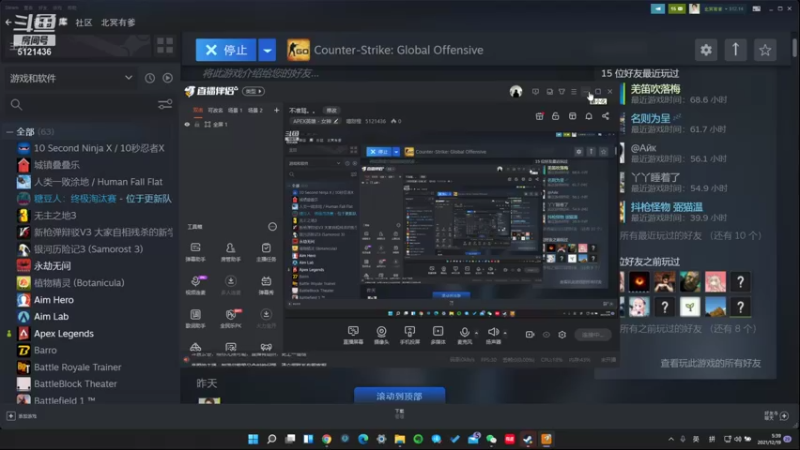Click the recent-activity clock icon in the sidebar
The image size is (800, 450).
coord(149,78)
